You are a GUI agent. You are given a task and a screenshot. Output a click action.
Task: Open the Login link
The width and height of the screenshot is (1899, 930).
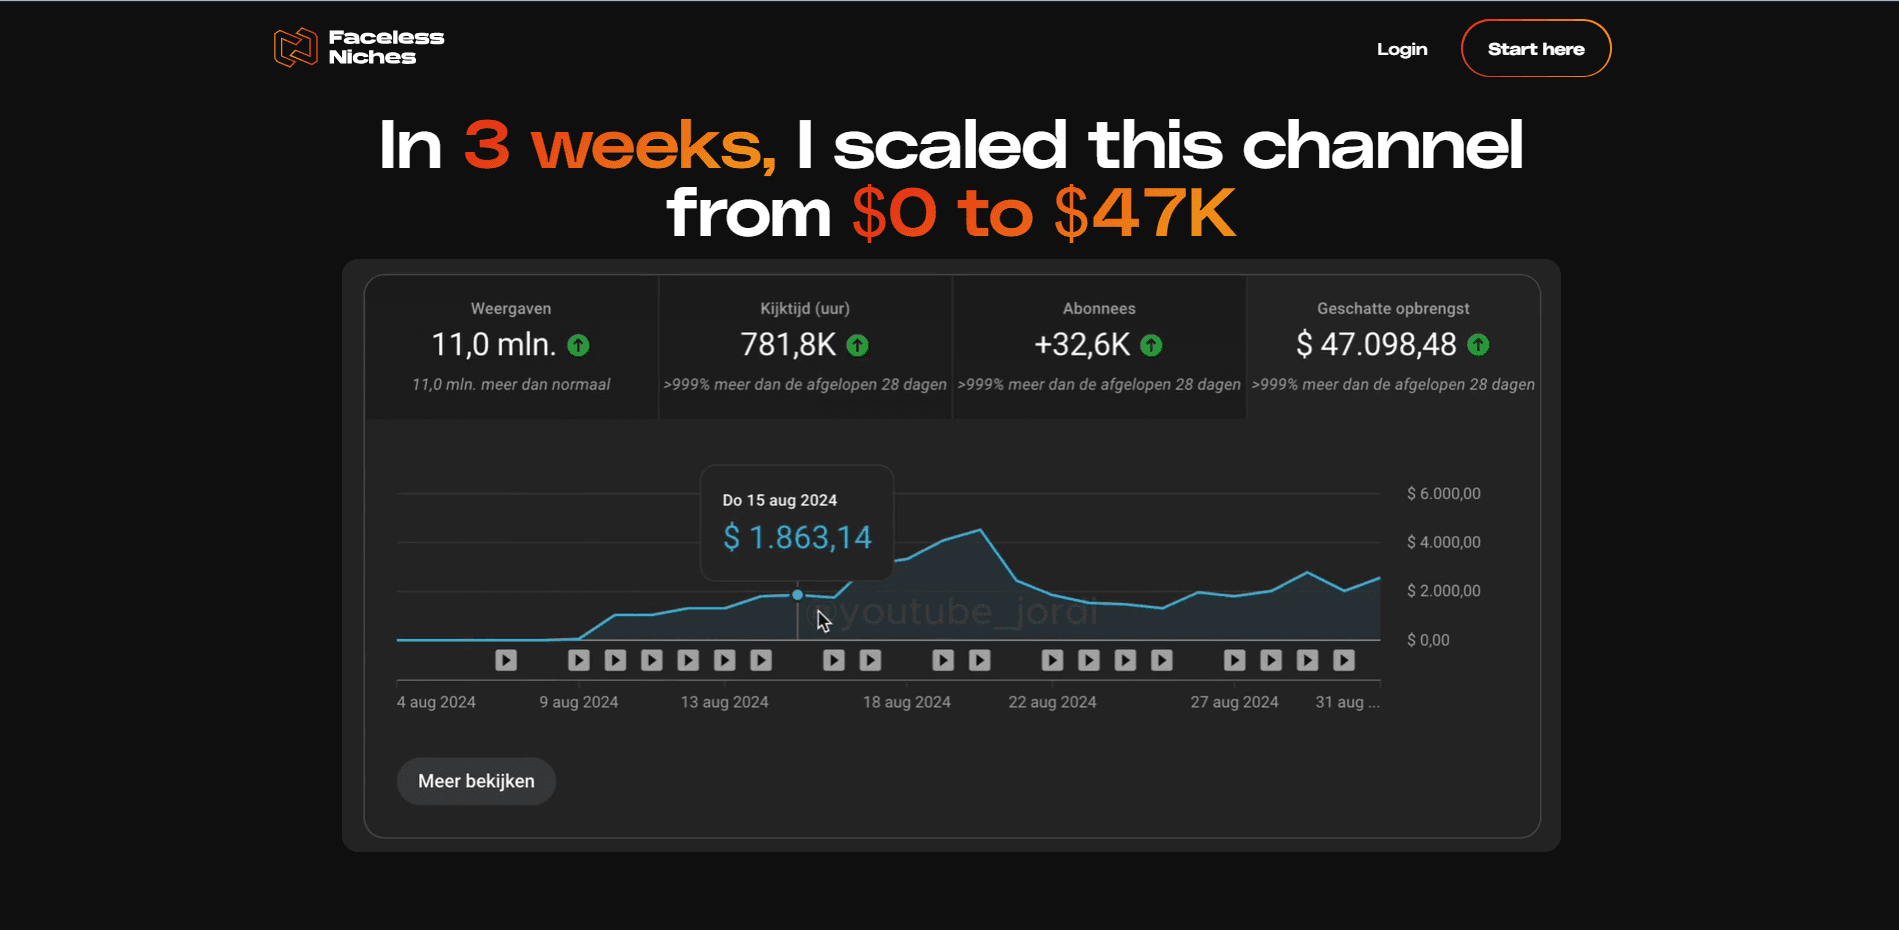click(1402, 49)
